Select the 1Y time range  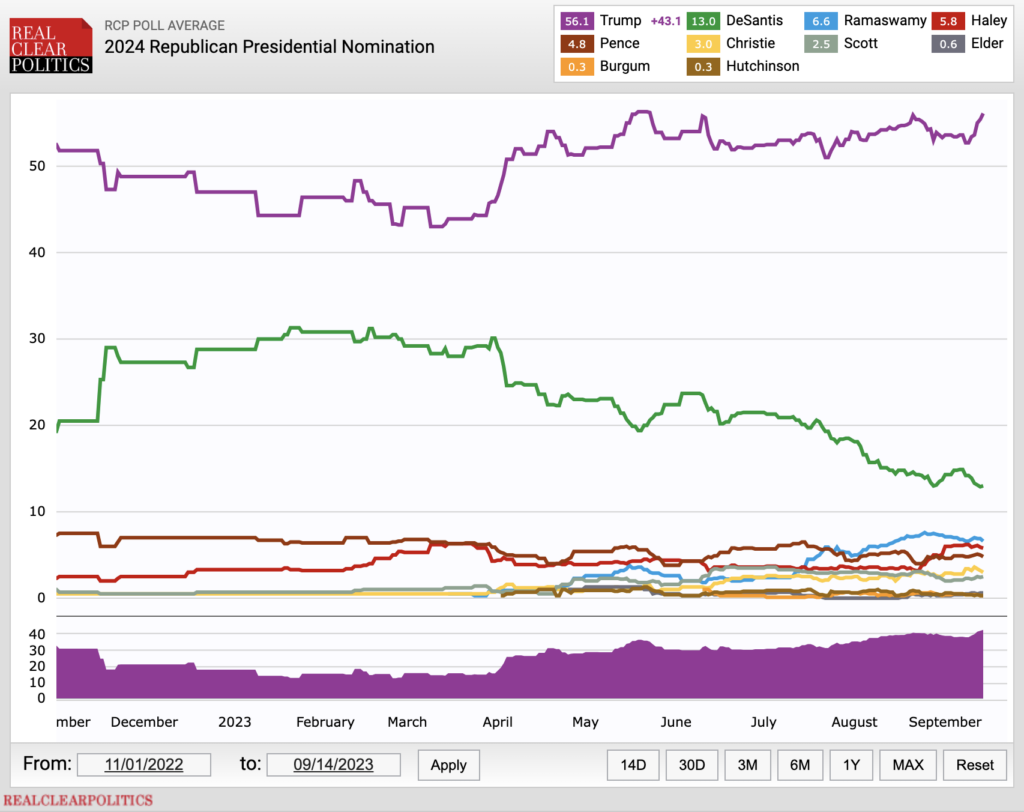tap(852, 765)
